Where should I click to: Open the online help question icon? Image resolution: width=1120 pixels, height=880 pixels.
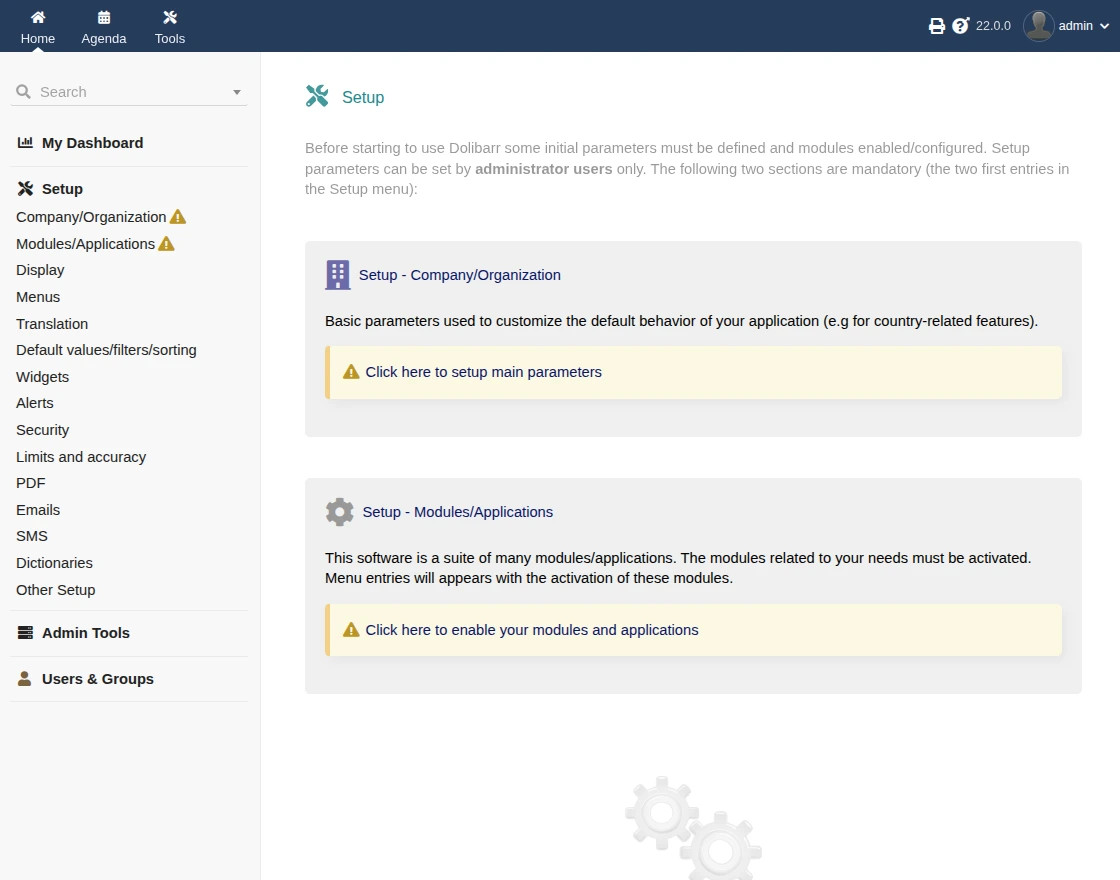point(961,26)
